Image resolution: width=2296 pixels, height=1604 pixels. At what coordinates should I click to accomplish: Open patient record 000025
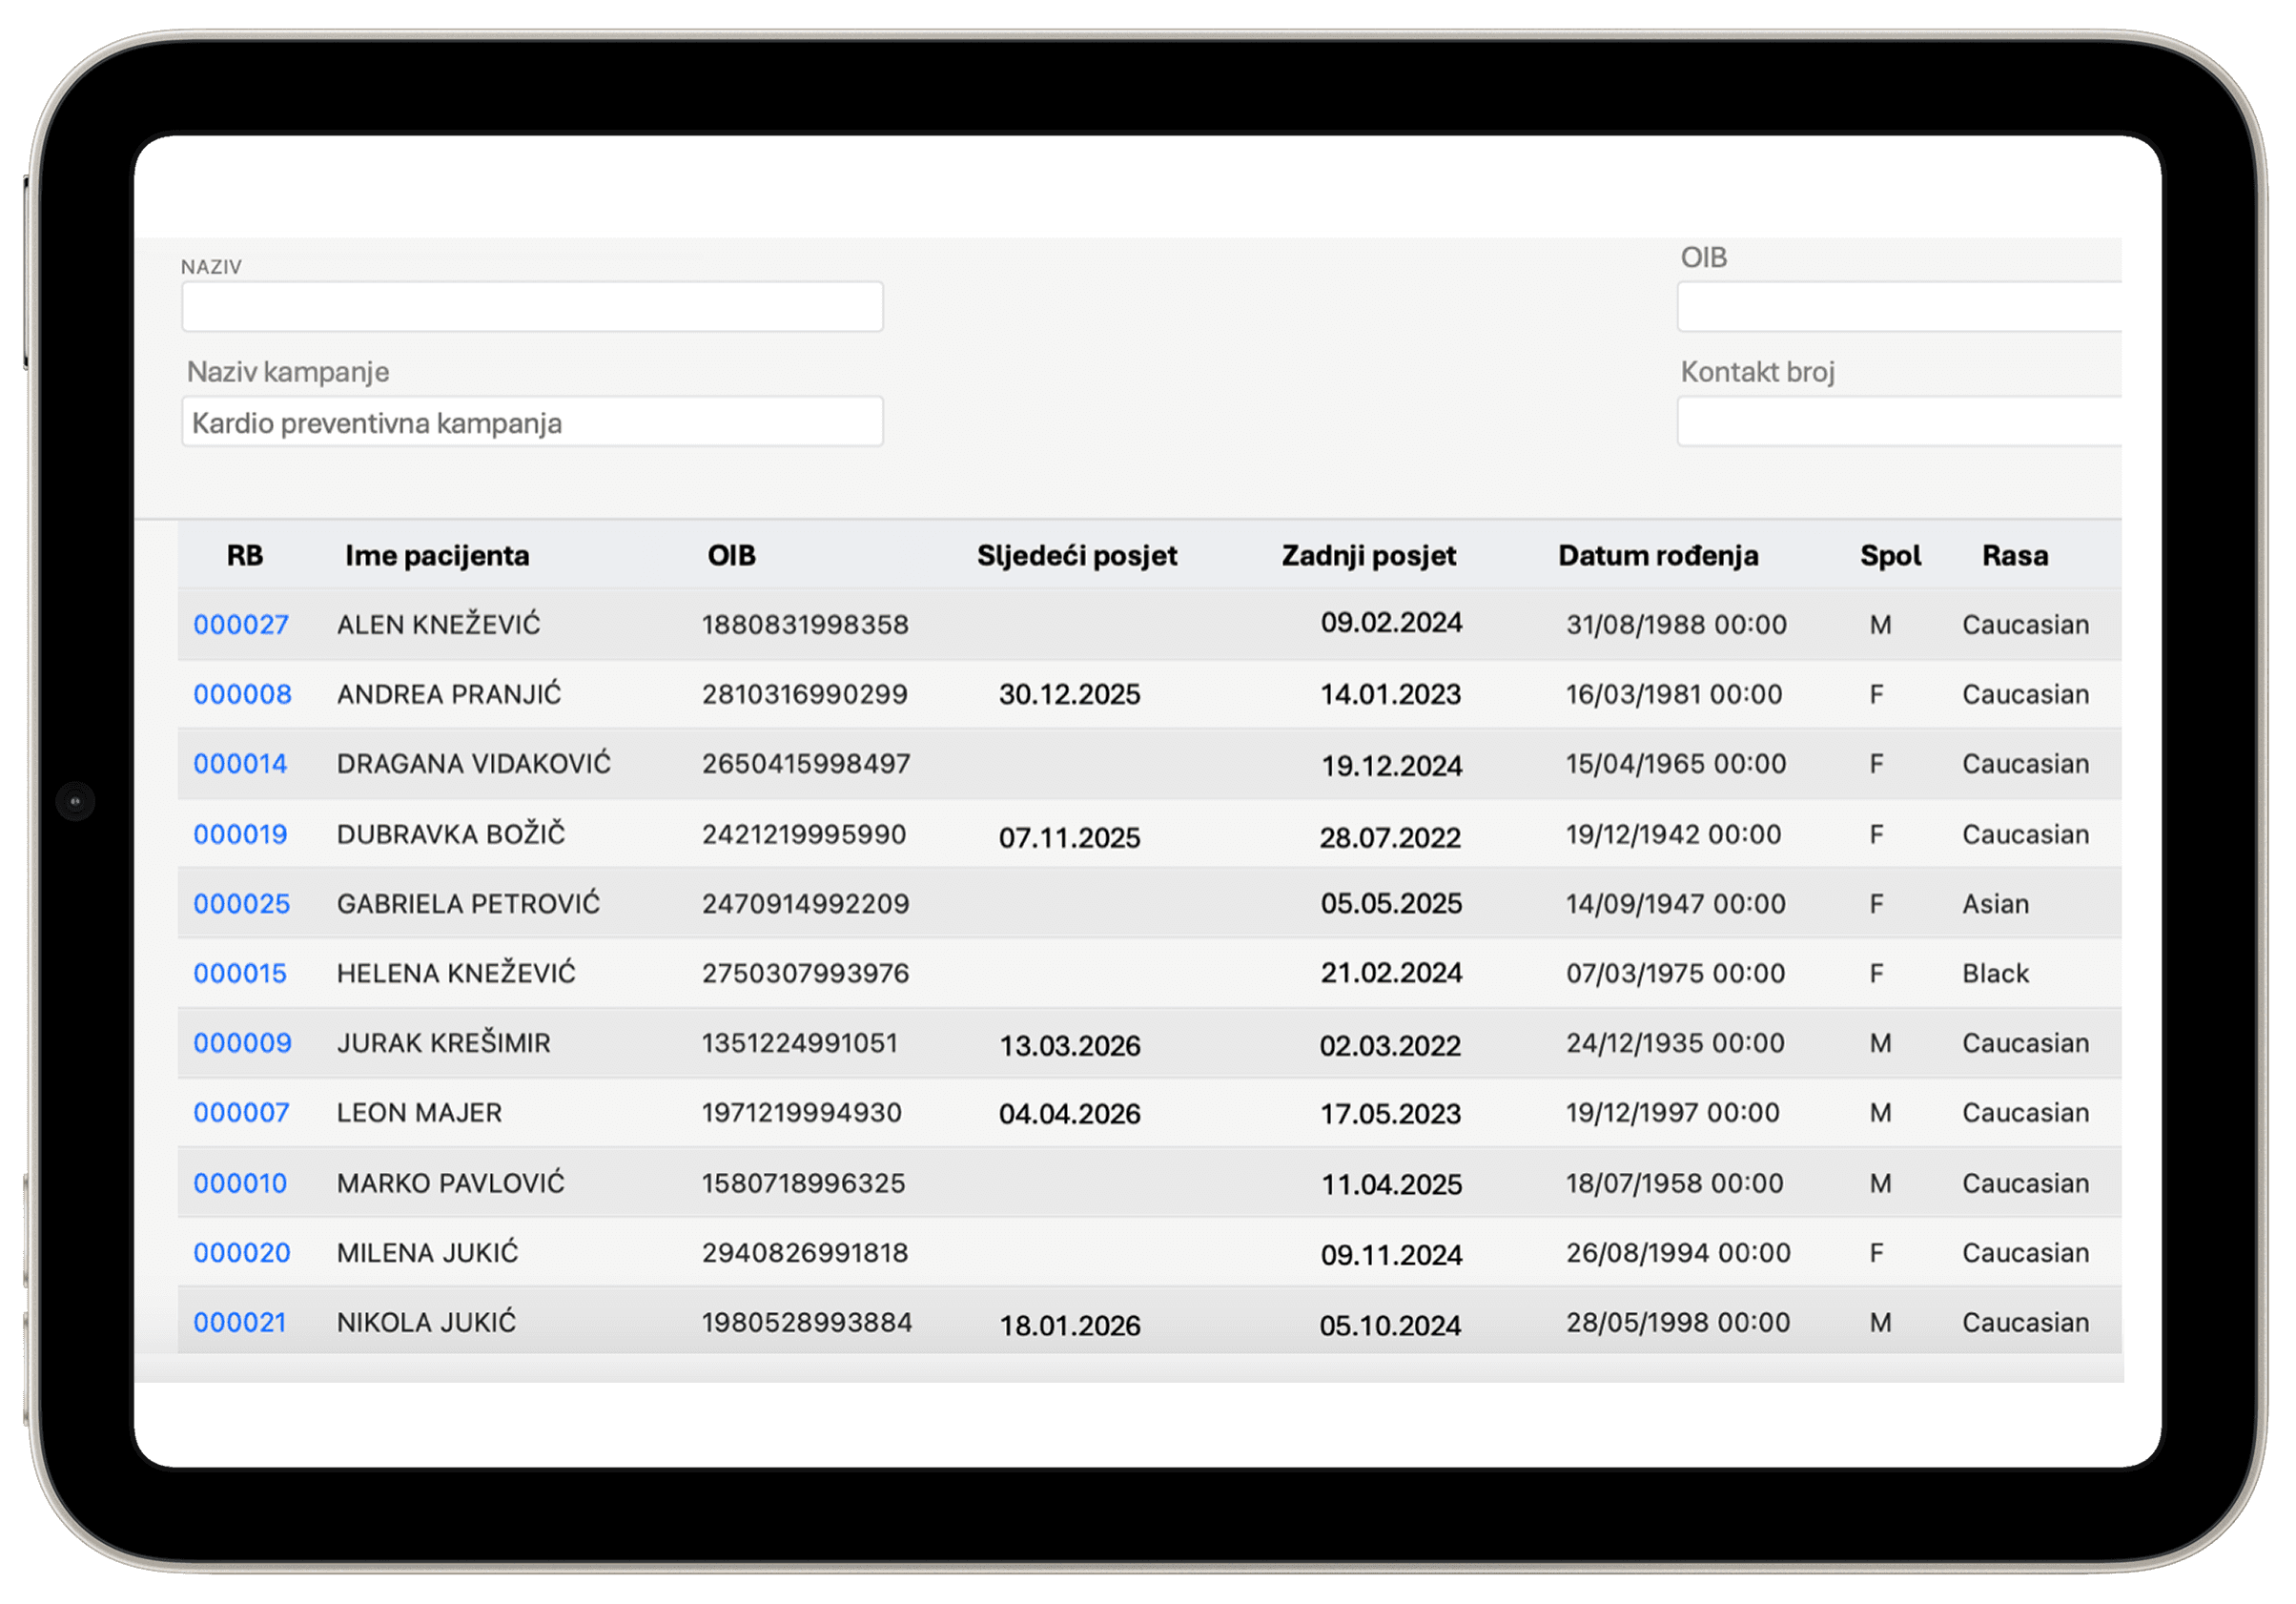click(241, 904)
